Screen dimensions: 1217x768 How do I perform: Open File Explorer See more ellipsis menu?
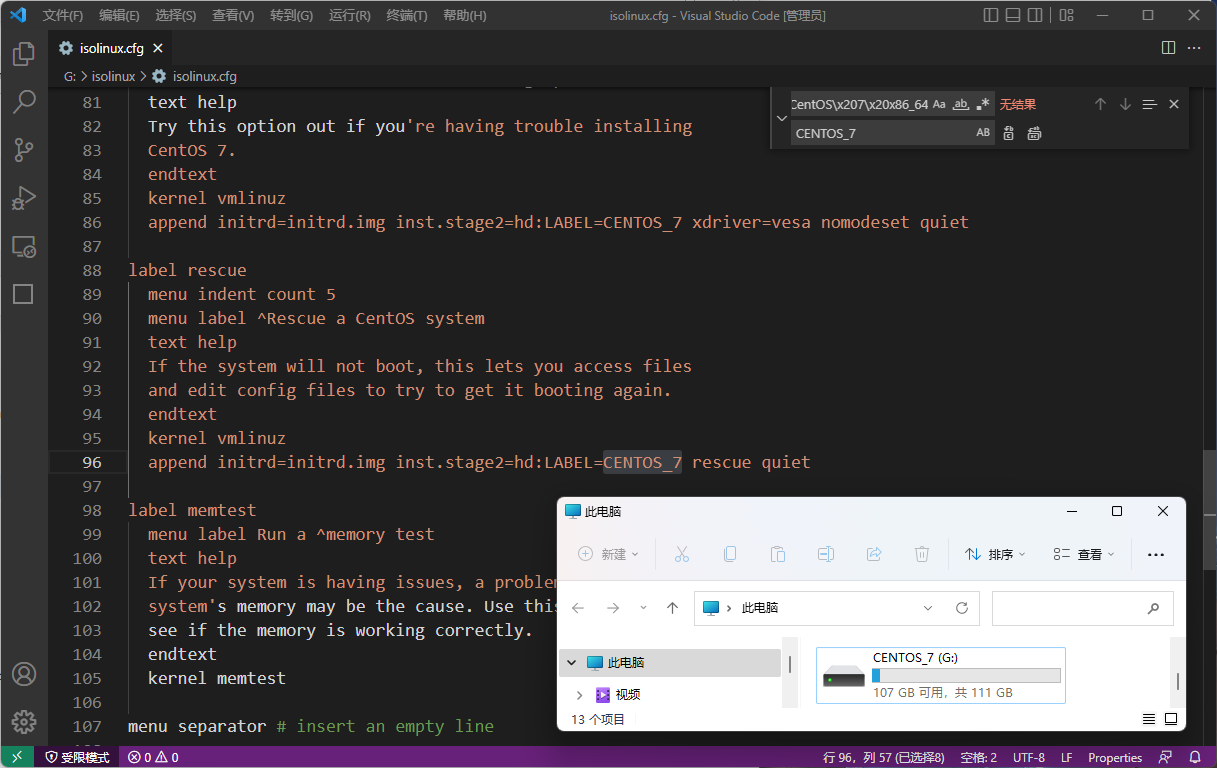click(1156, 554)
